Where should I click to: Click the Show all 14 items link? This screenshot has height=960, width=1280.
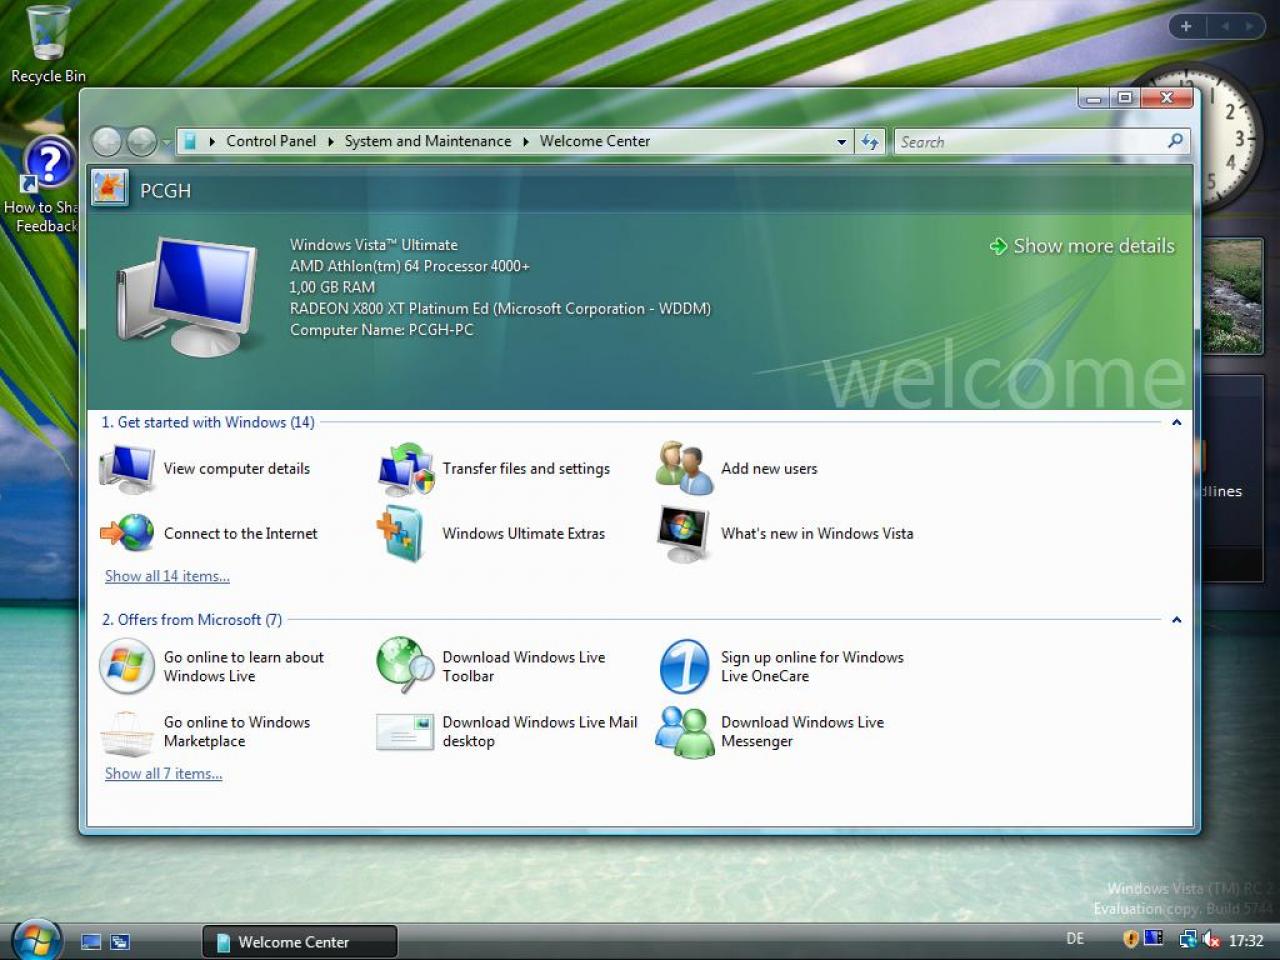[167, 576]
